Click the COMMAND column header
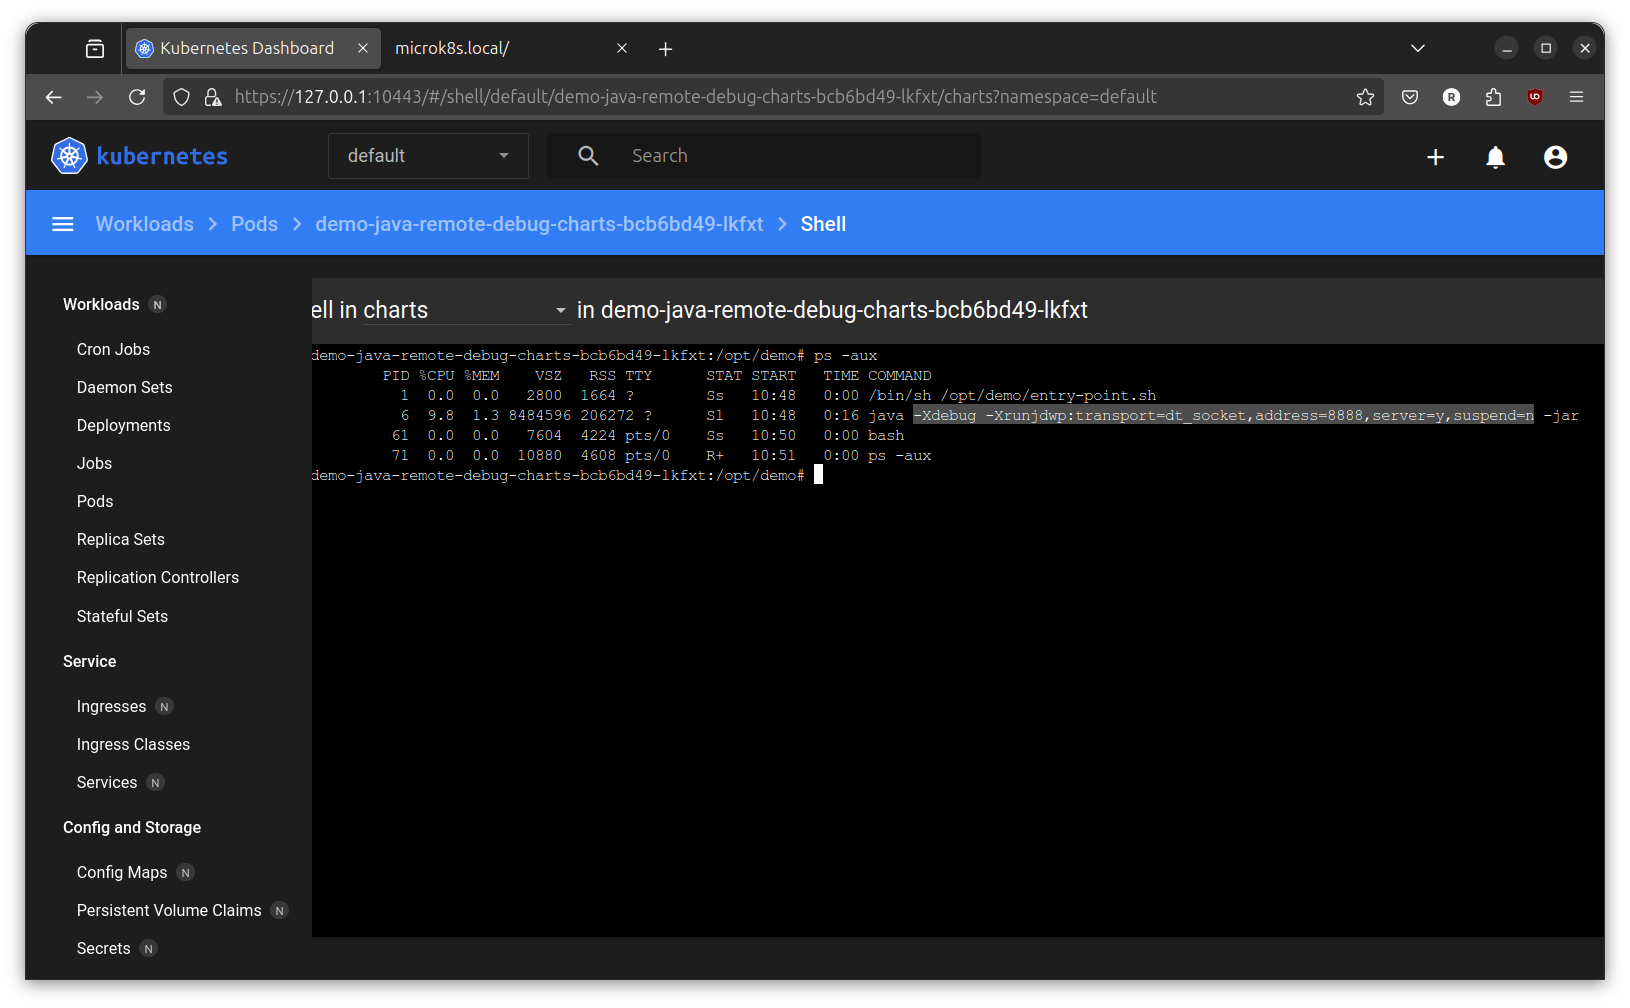Screen dimensions: 1630x1008 899,375
